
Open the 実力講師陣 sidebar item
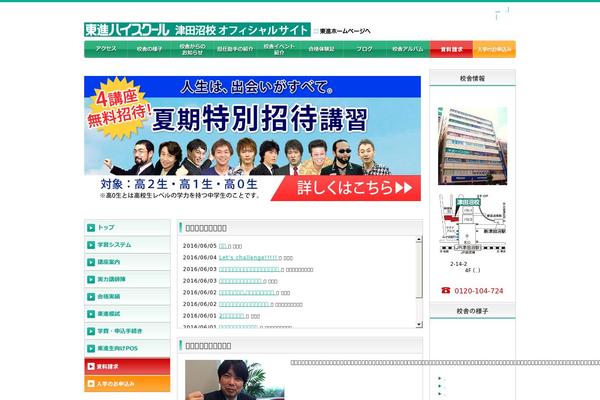coord(127,279)
